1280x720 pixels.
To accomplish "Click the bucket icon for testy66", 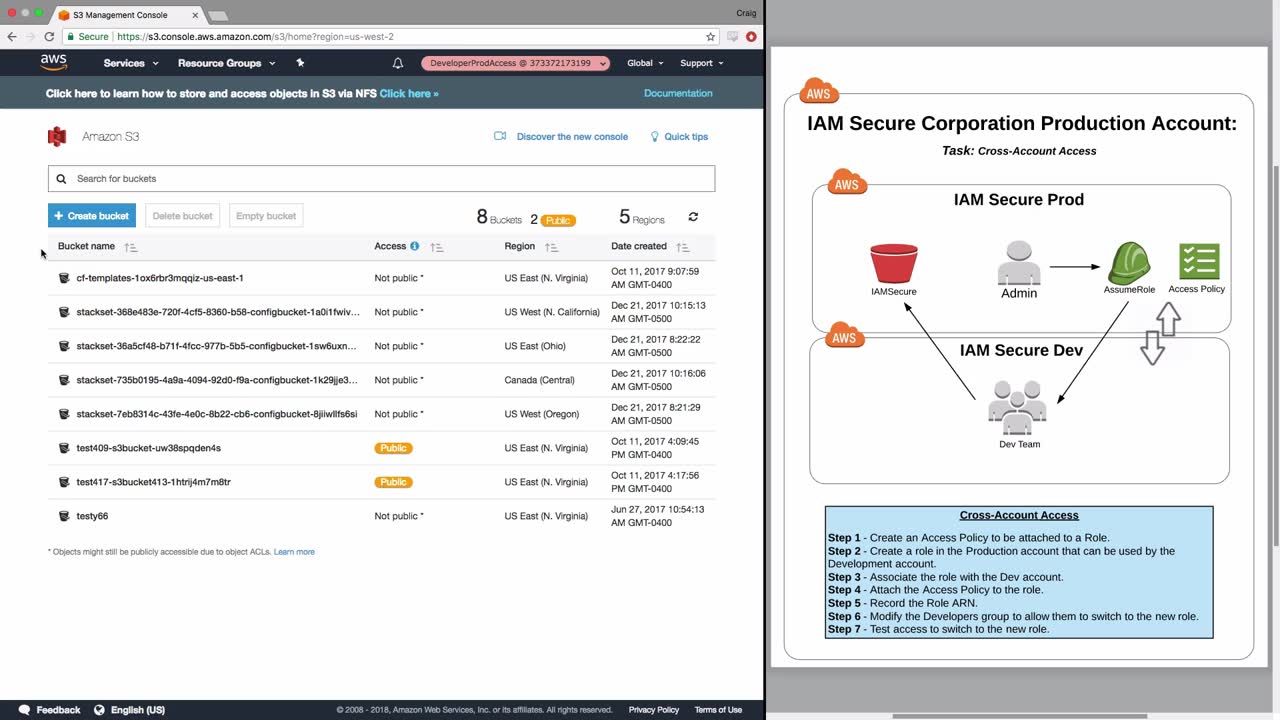I will tap(65, 516).
